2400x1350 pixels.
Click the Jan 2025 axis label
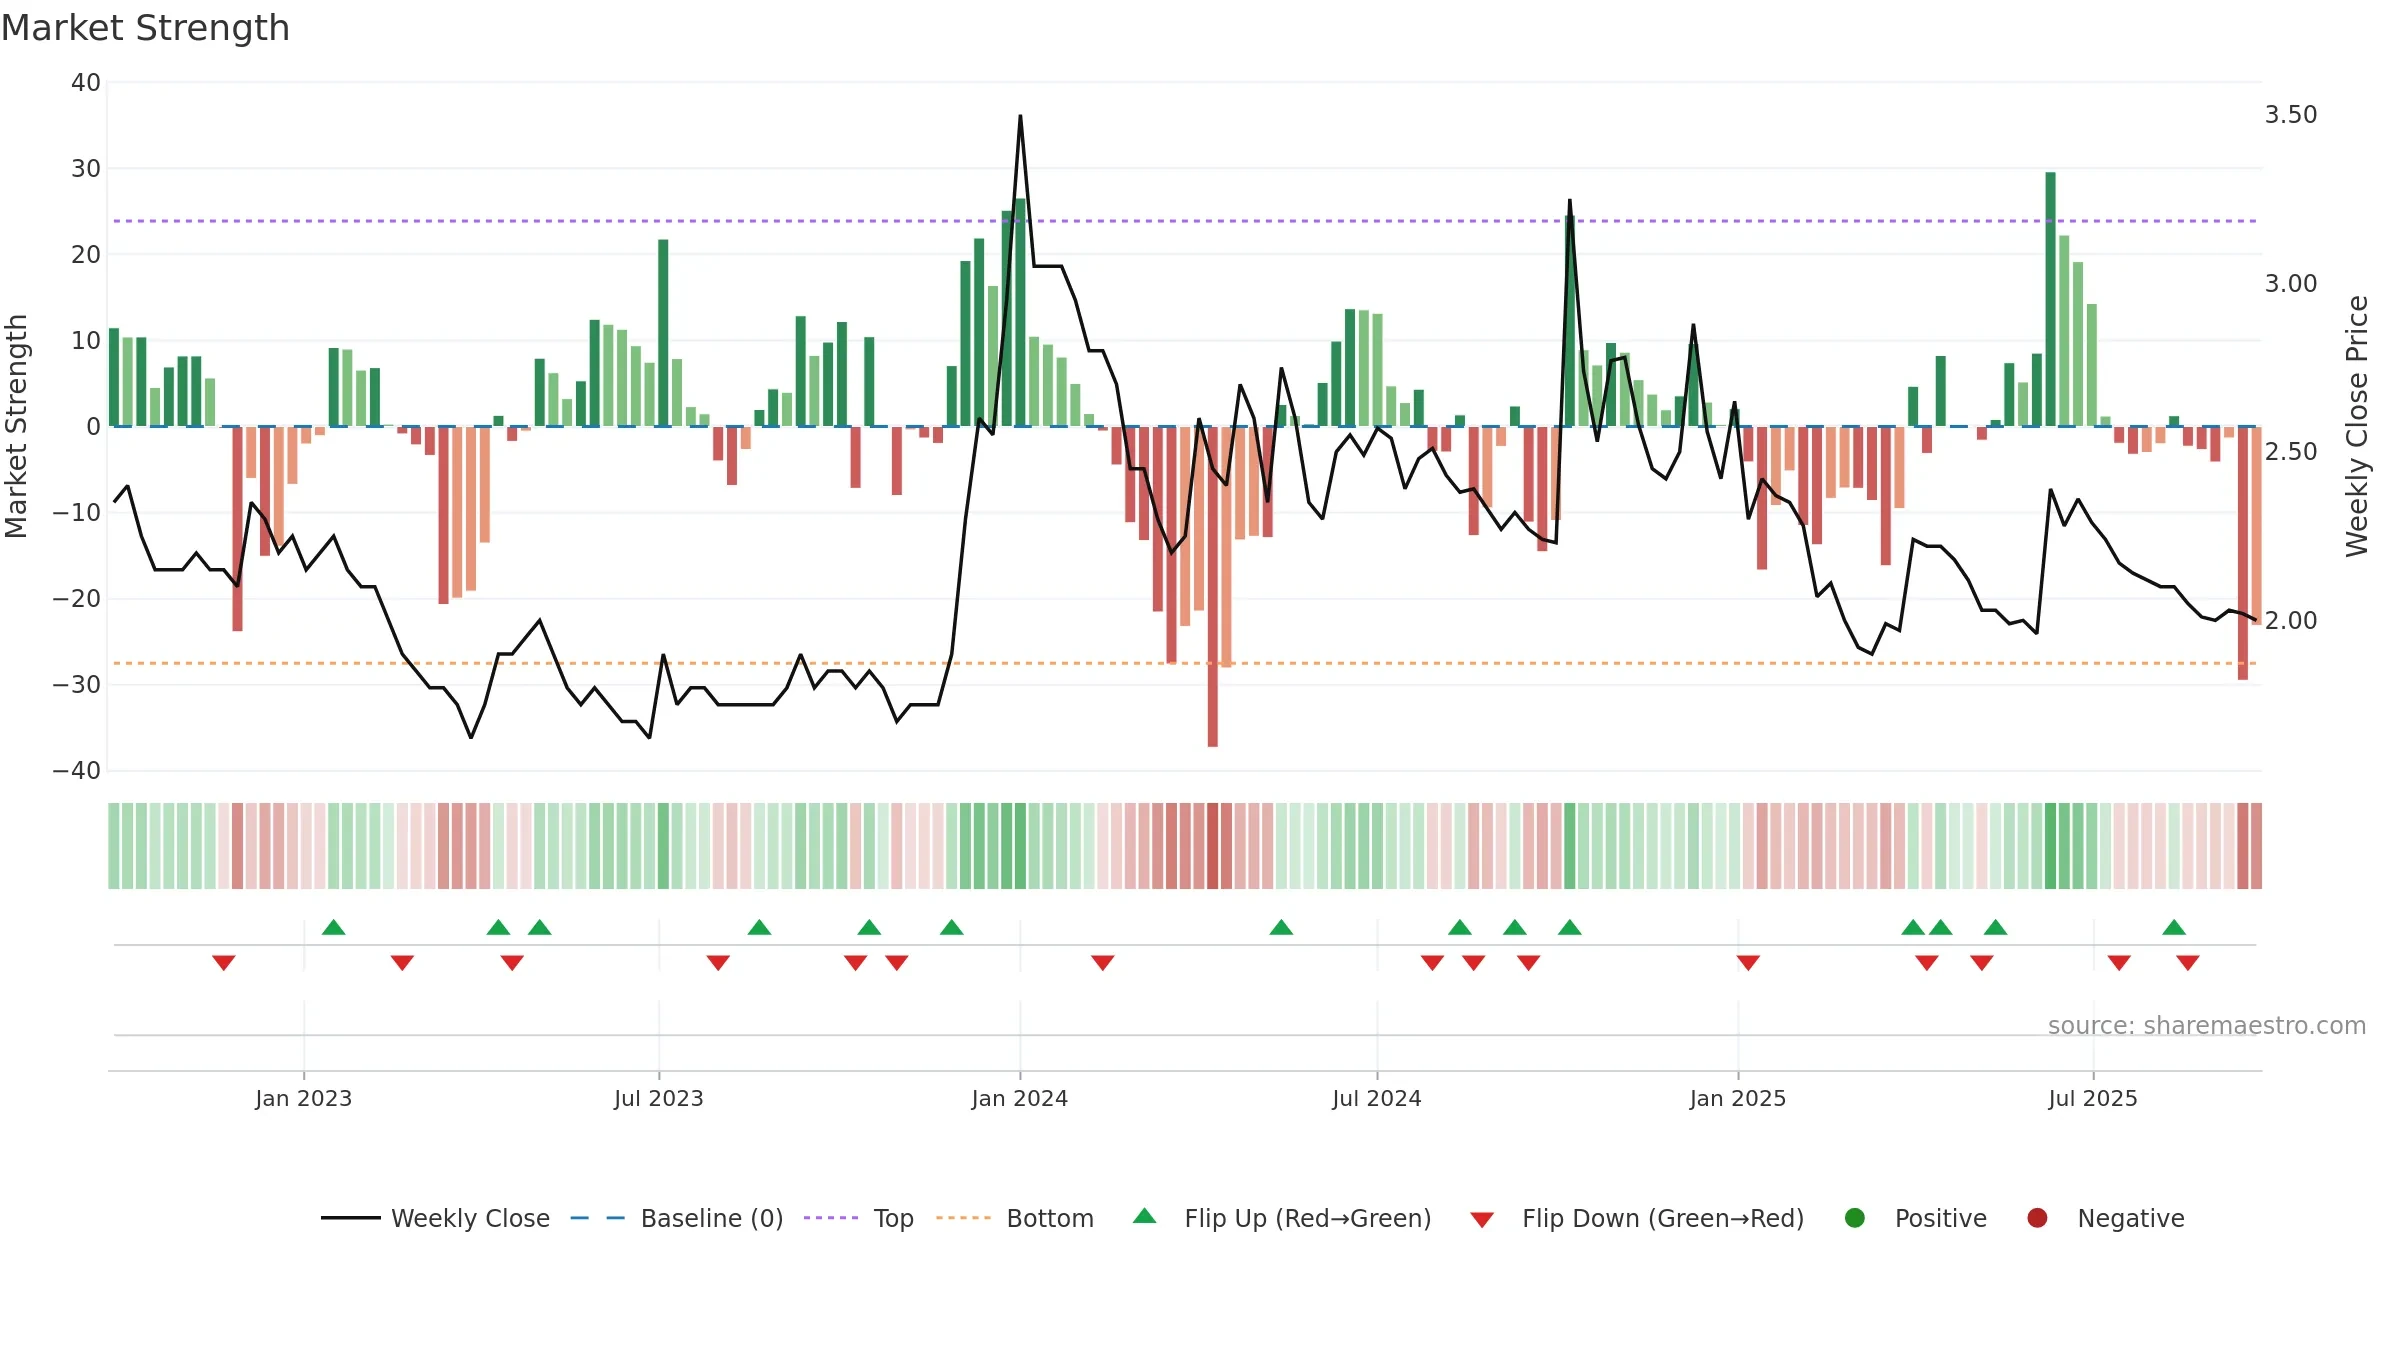click(x=1738, y=1099)
